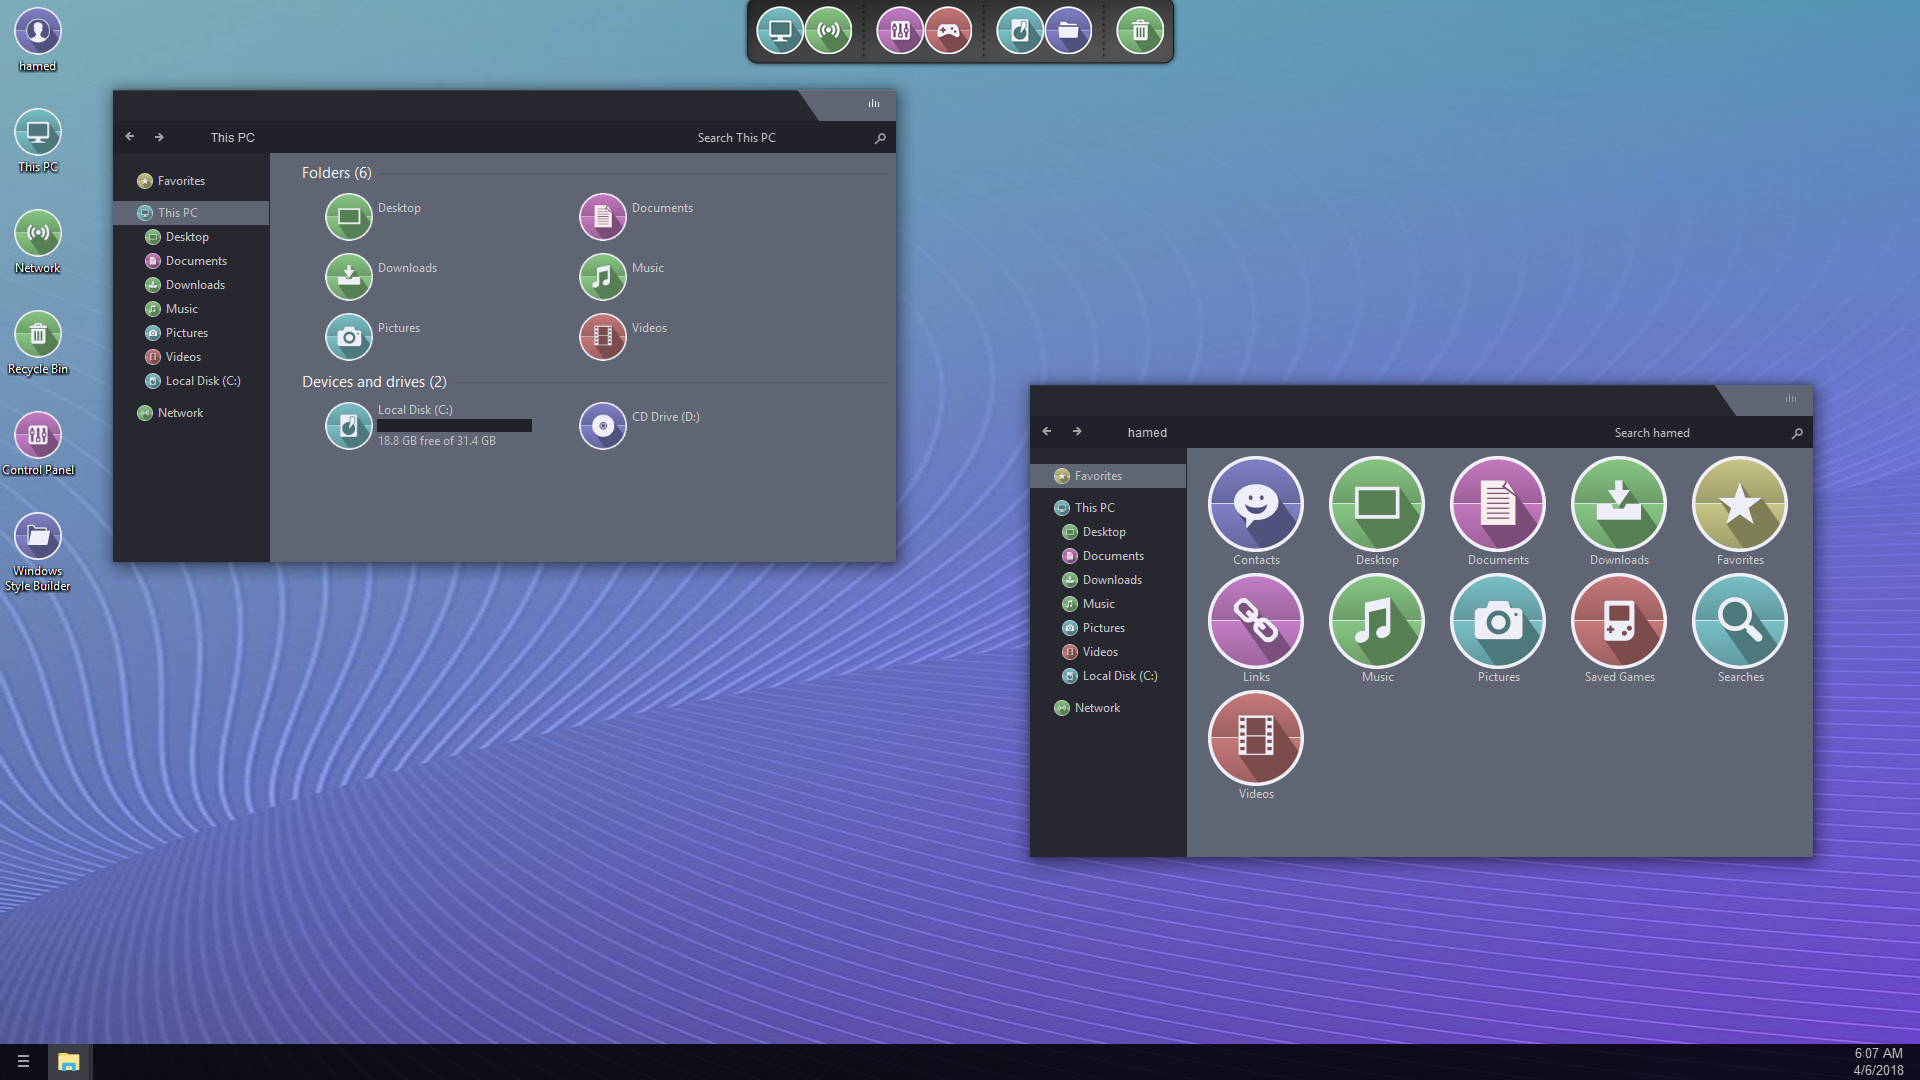Open CD Drive (D:) in This PC
The height and width of the screenshot is (1080, 1920).
click(x=603, y=426)
